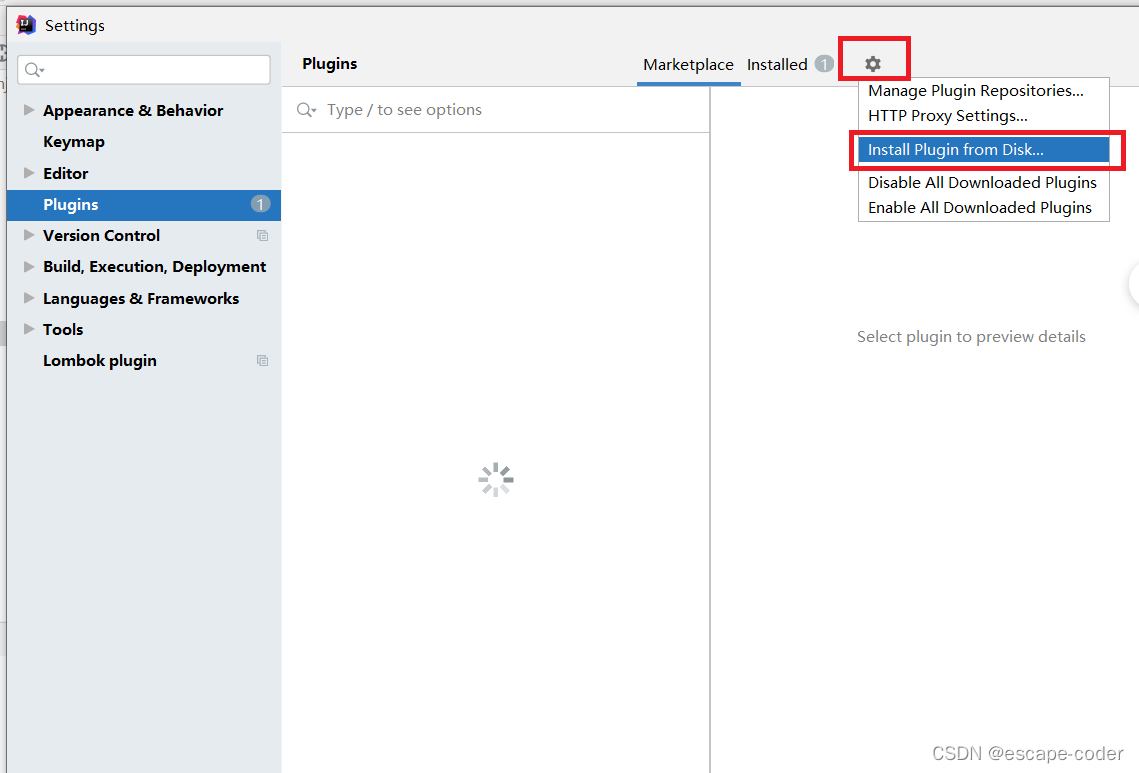
Task: Select Appearance & Behavior label
Action: (x=133, y=110)
